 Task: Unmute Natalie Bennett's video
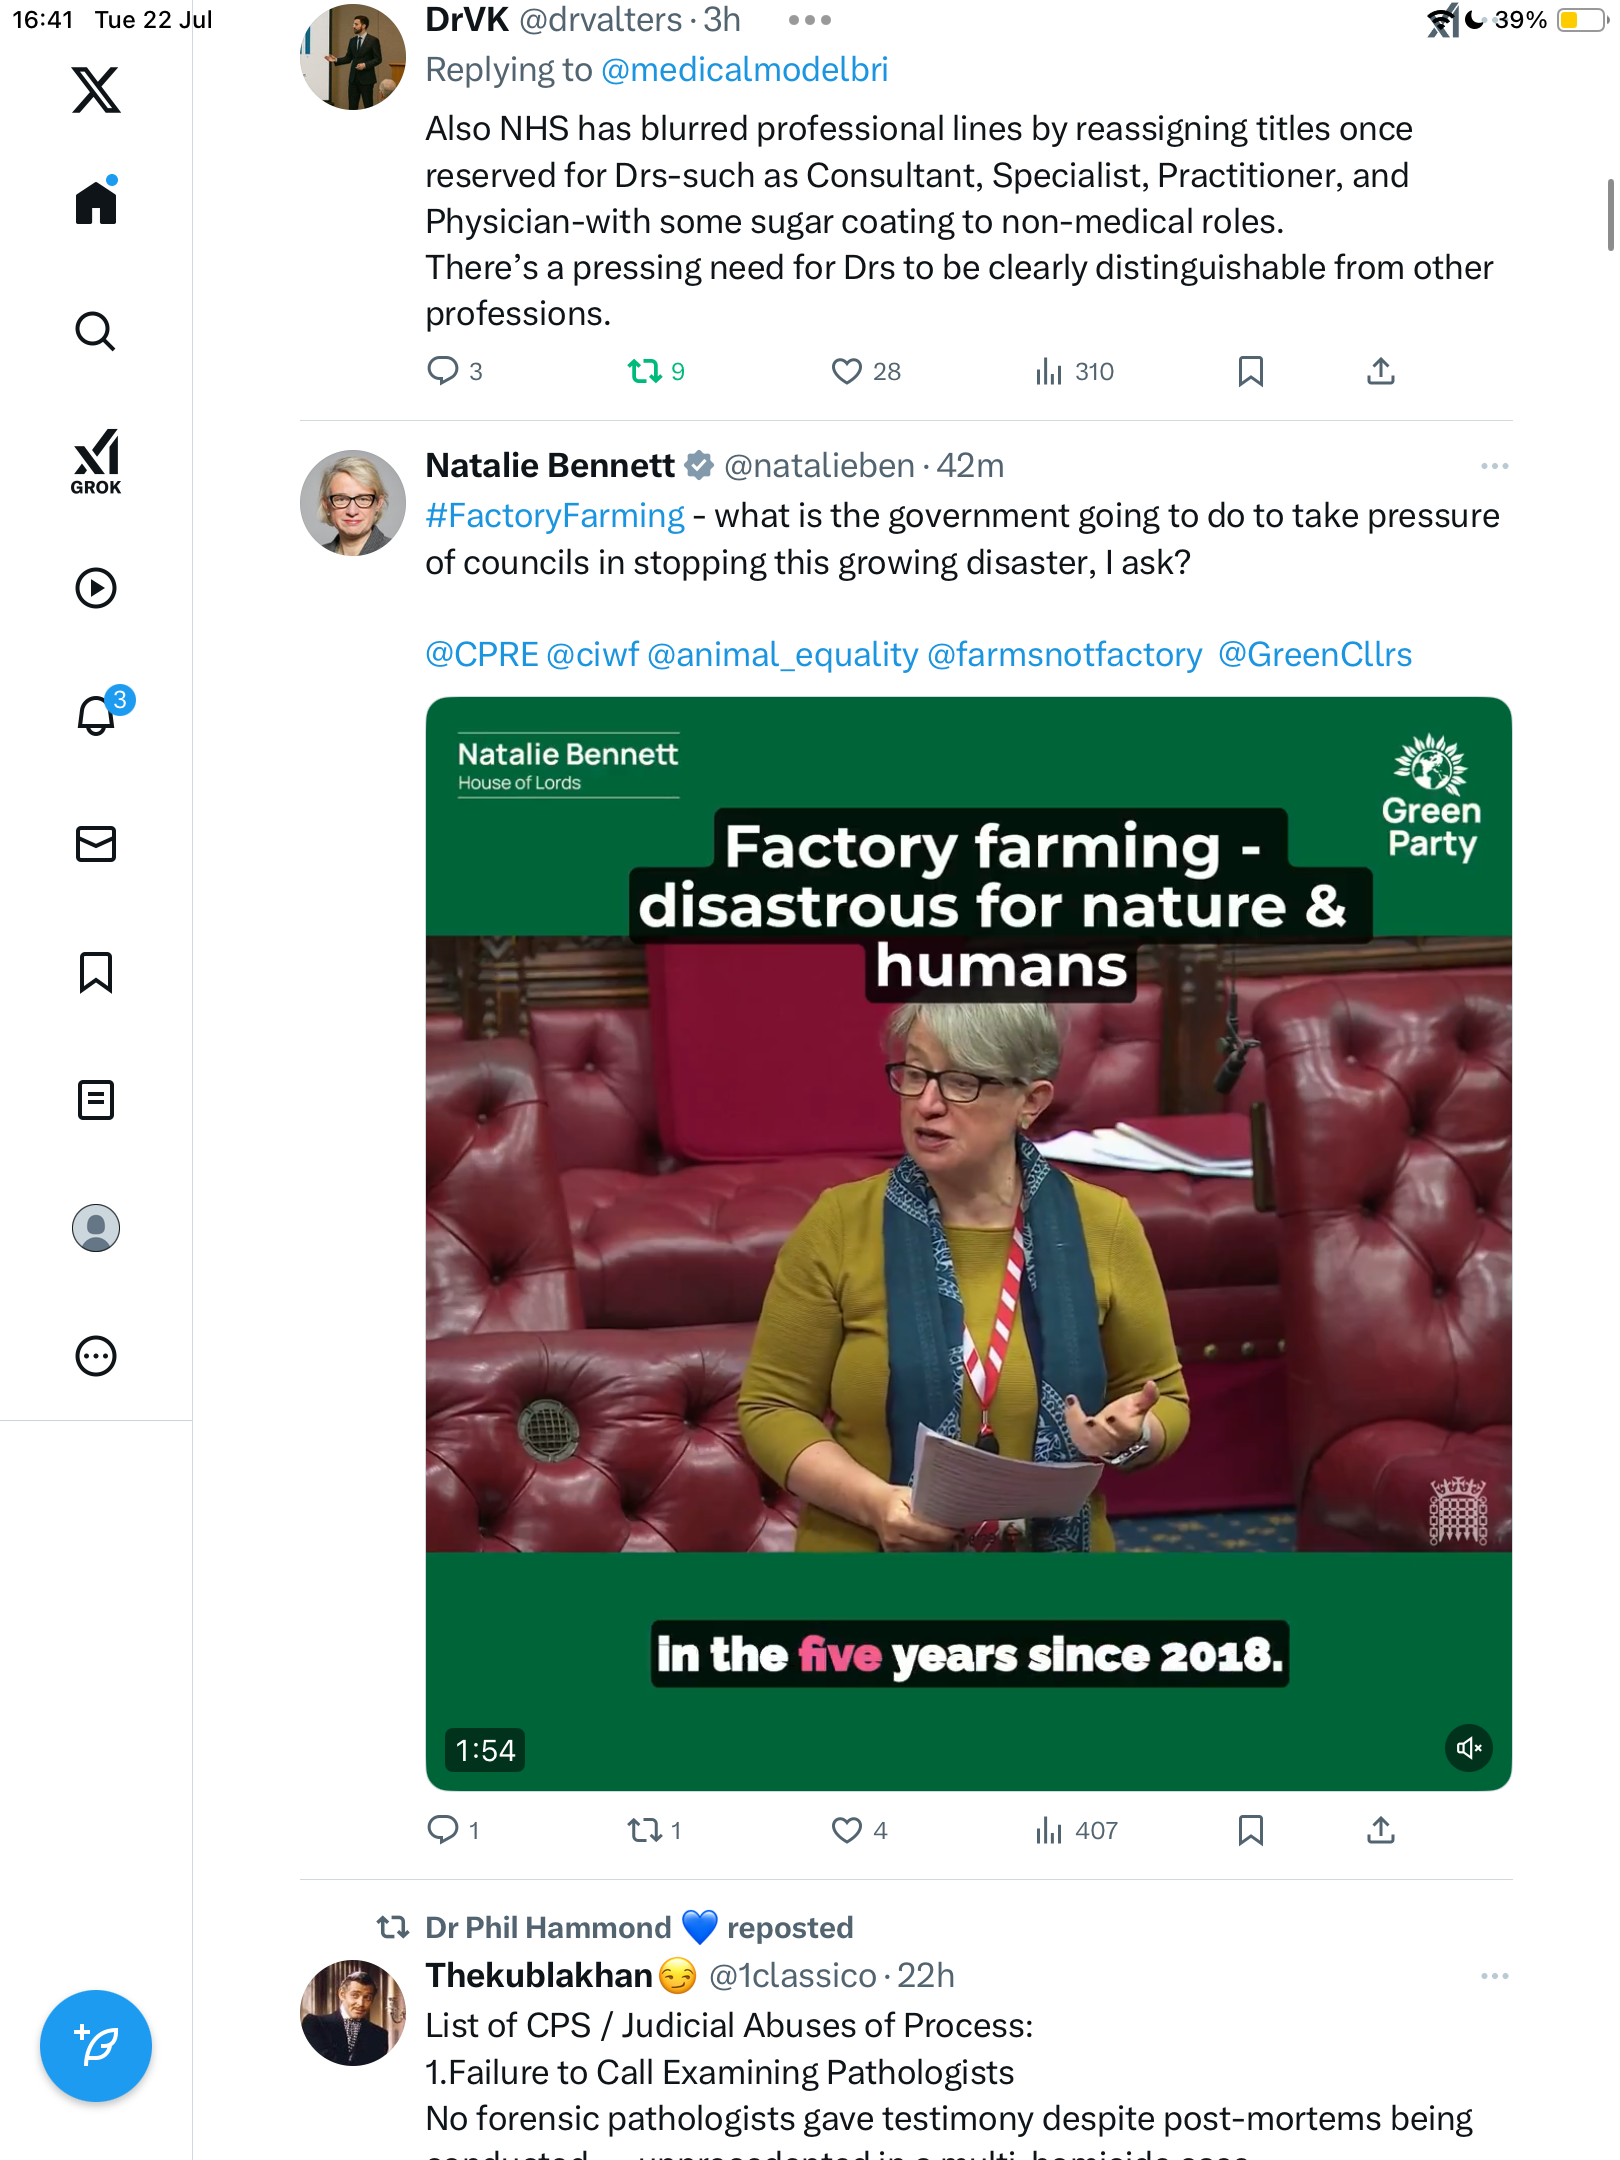(1469, 1748)
